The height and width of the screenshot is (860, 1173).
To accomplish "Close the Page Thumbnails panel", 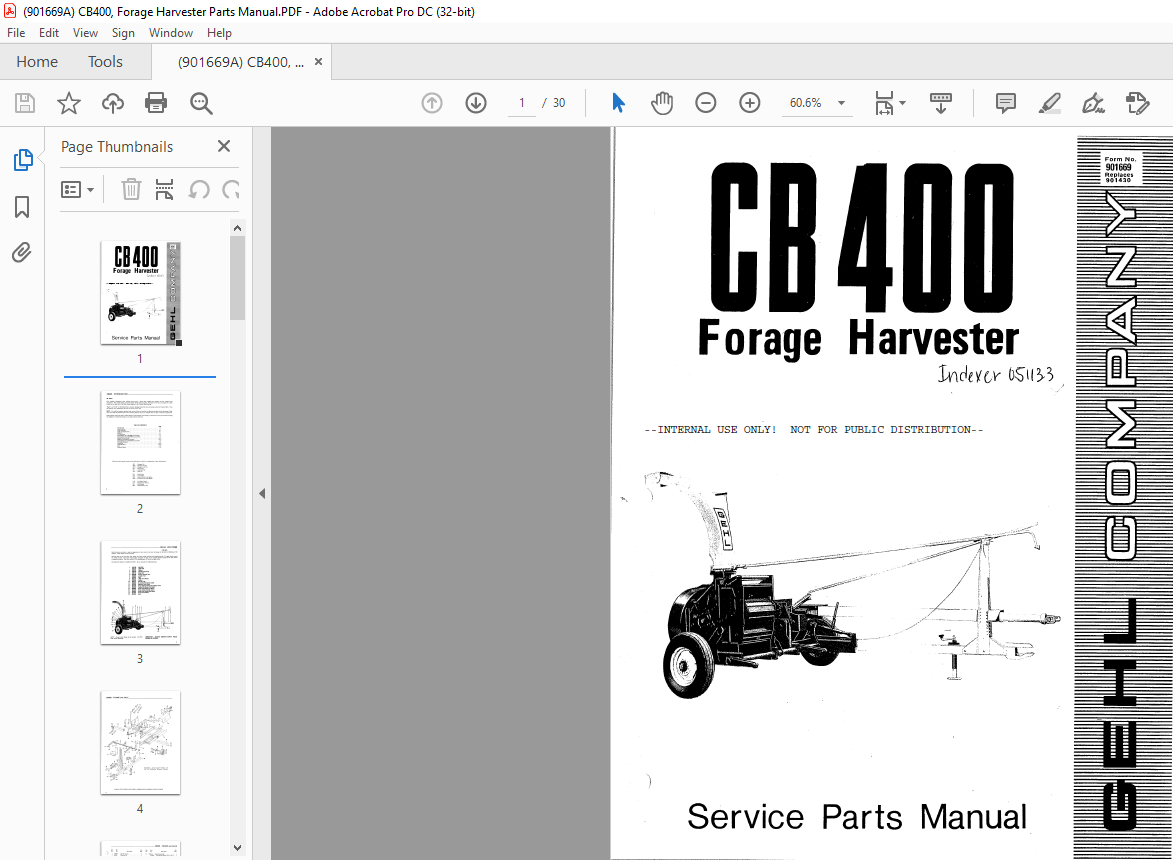I will point(224,147).
